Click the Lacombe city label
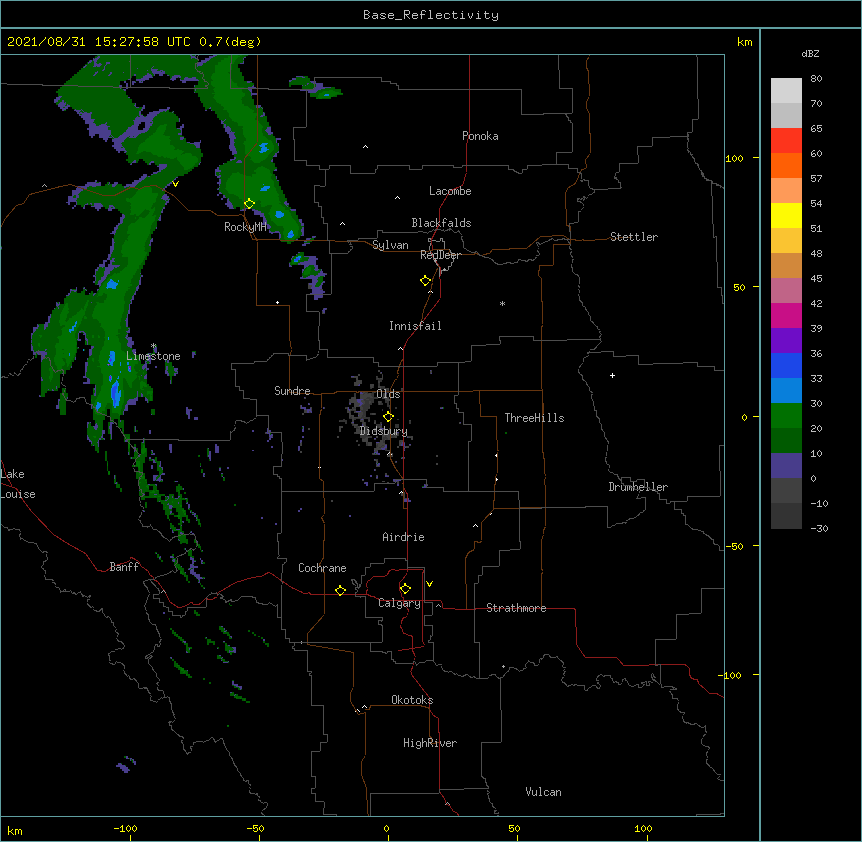Screen dimensions: 862x842 [x=450, y=191]
